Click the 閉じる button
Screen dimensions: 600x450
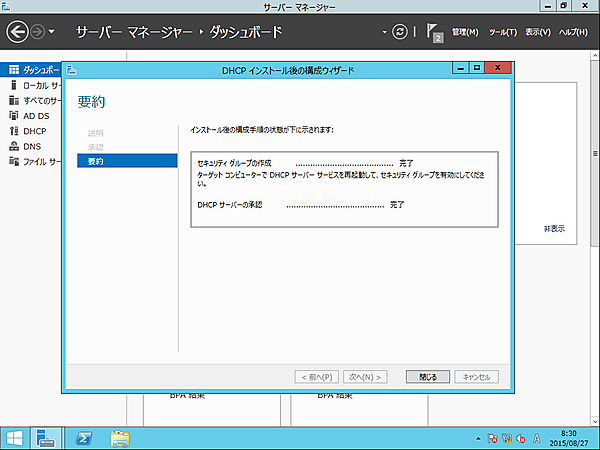pyautogui.click(x=428, y=377)
